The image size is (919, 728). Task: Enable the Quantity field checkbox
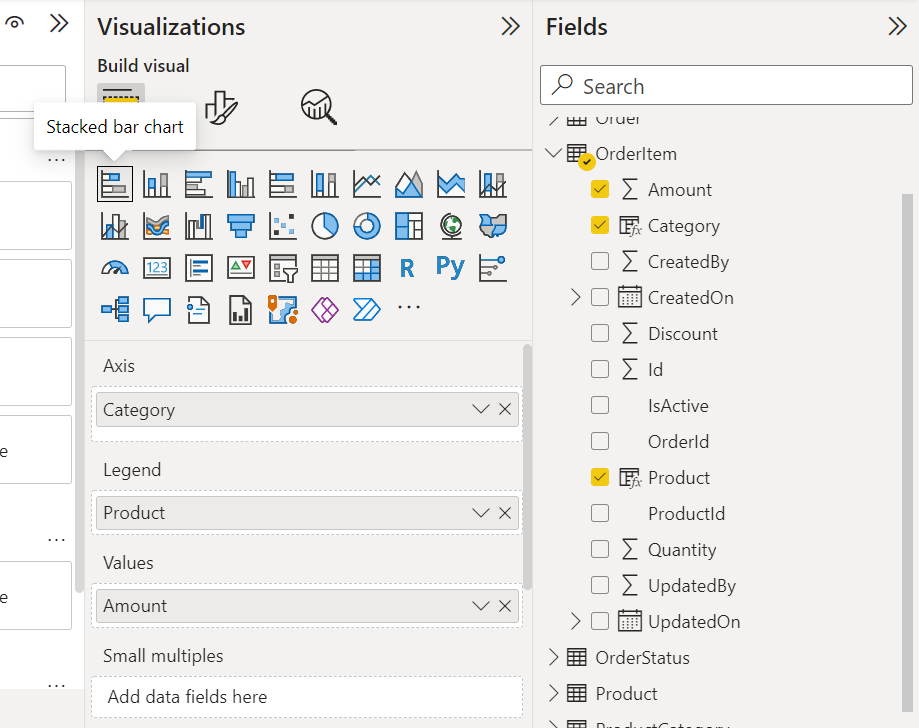[x=600, y=550]
